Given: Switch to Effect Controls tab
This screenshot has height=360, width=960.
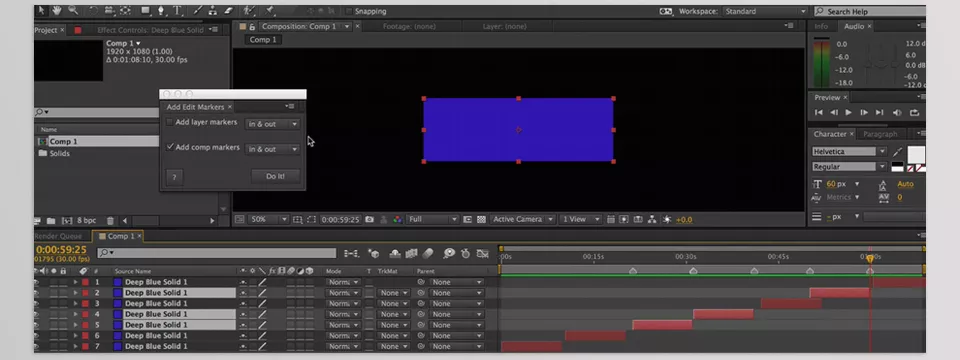Looking at the screenshot, I should click(x=151, y=30).
